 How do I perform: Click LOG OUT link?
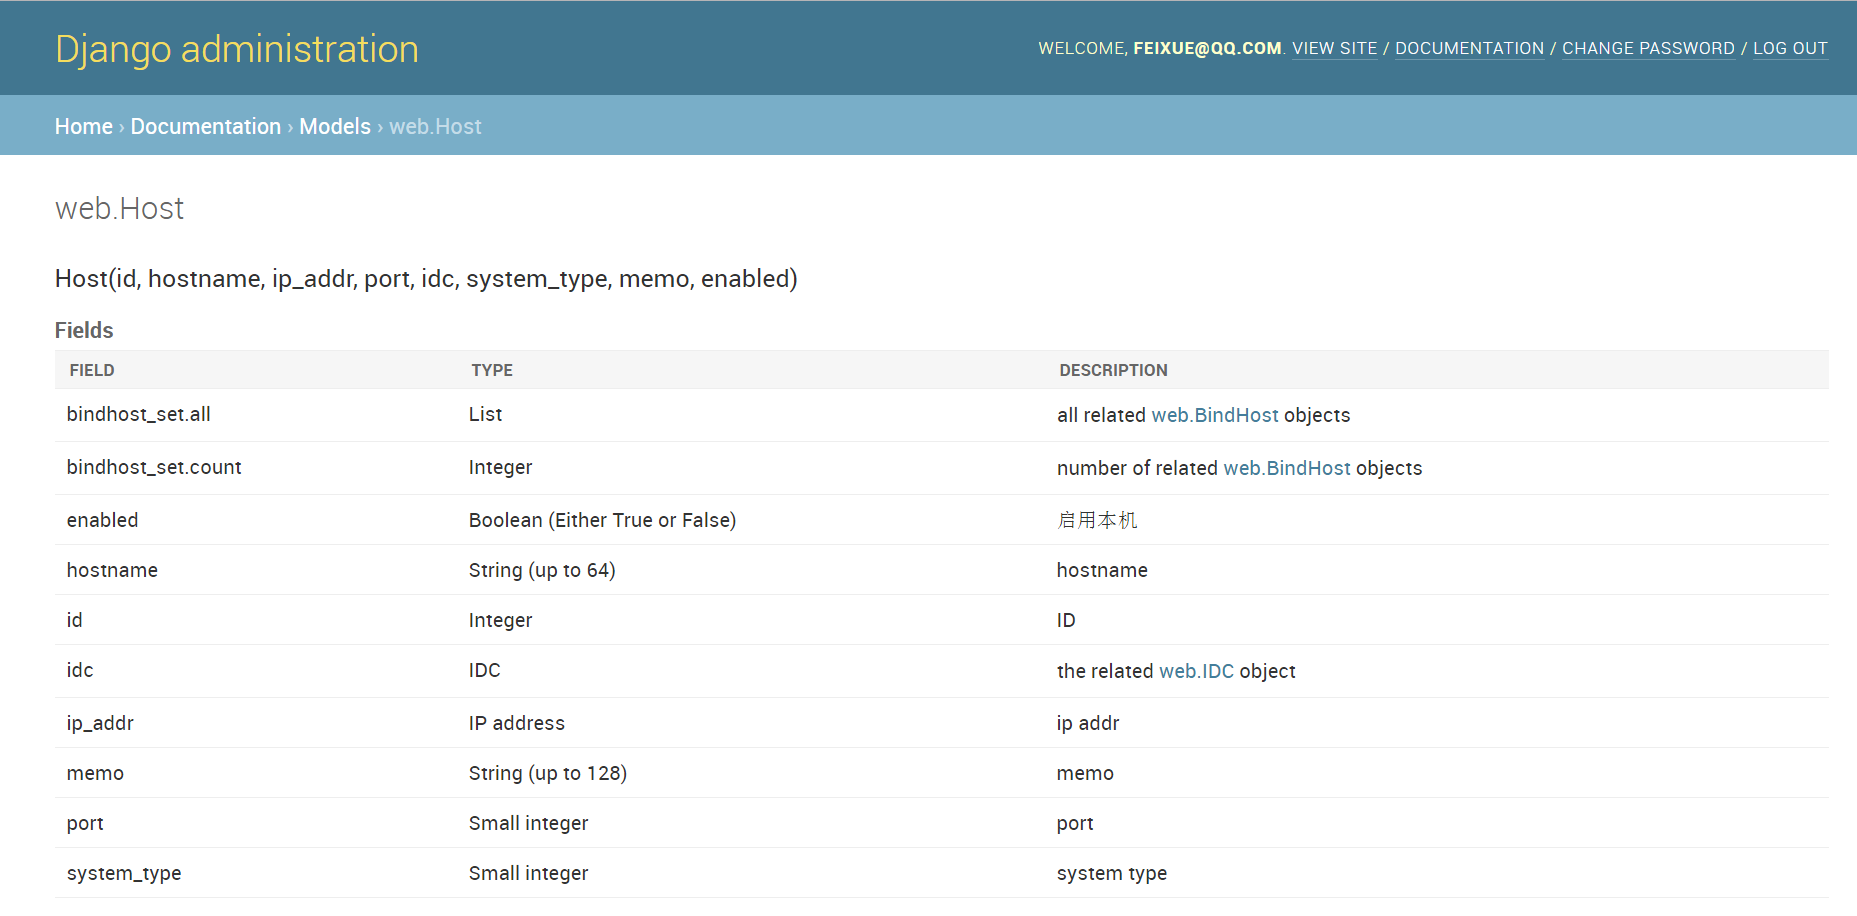click(1790, 48)
